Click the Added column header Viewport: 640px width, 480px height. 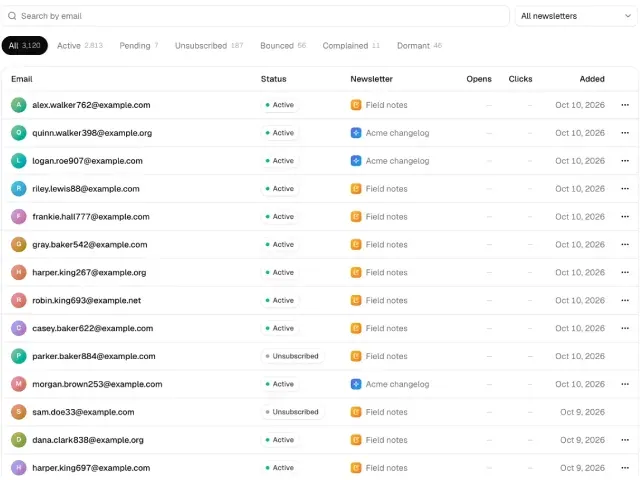click(x=592, y=79)
